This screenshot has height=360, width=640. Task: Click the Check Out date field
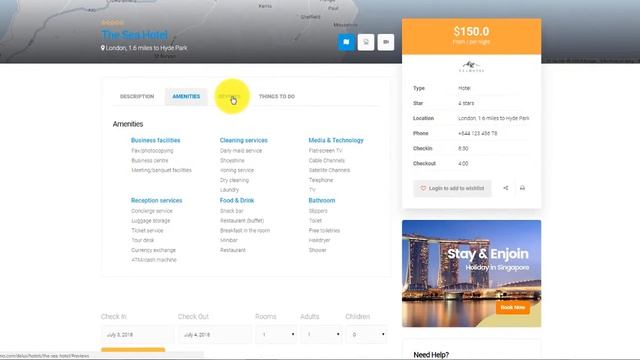(x=215, y=334)
